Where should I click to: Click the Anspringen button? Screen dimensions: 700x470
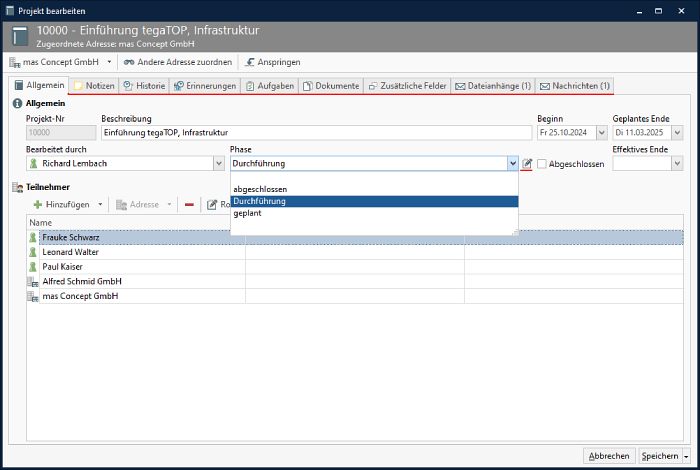(x=273, y=62)
